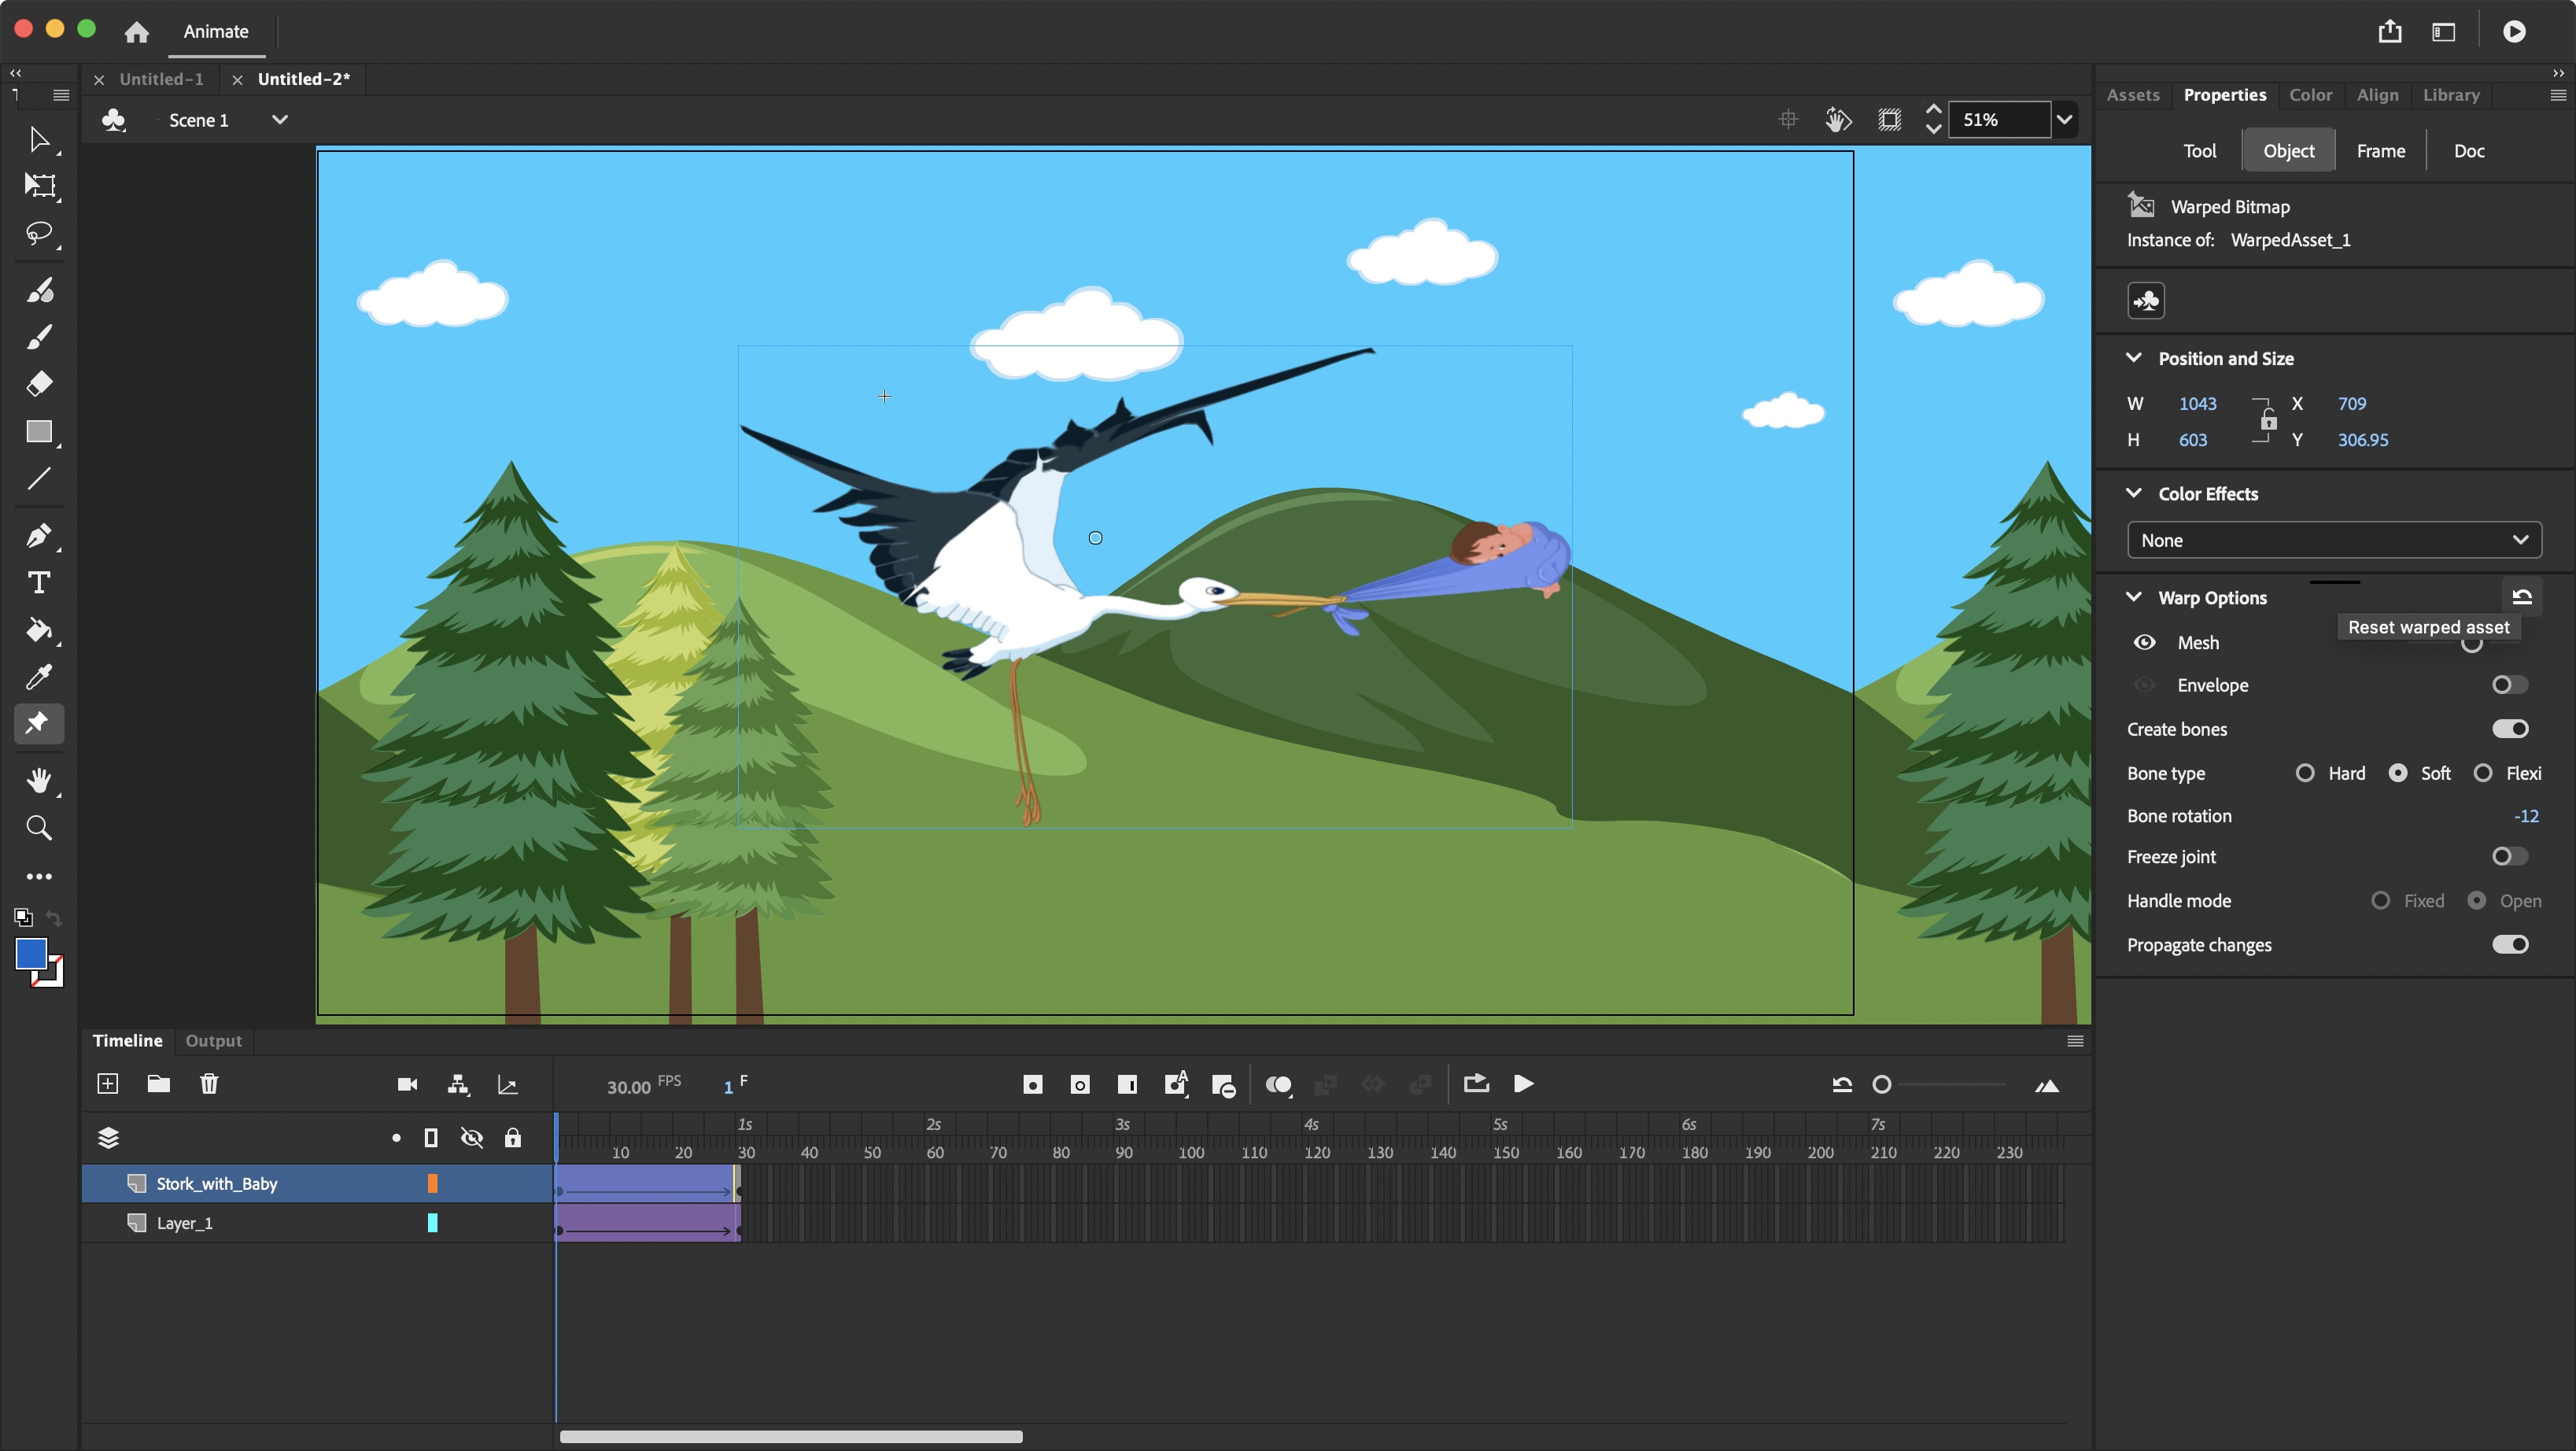Click on Stork_with_Baby layer in timeline
This screenshot has width=2576, height=1451.
click(216, 1182)
